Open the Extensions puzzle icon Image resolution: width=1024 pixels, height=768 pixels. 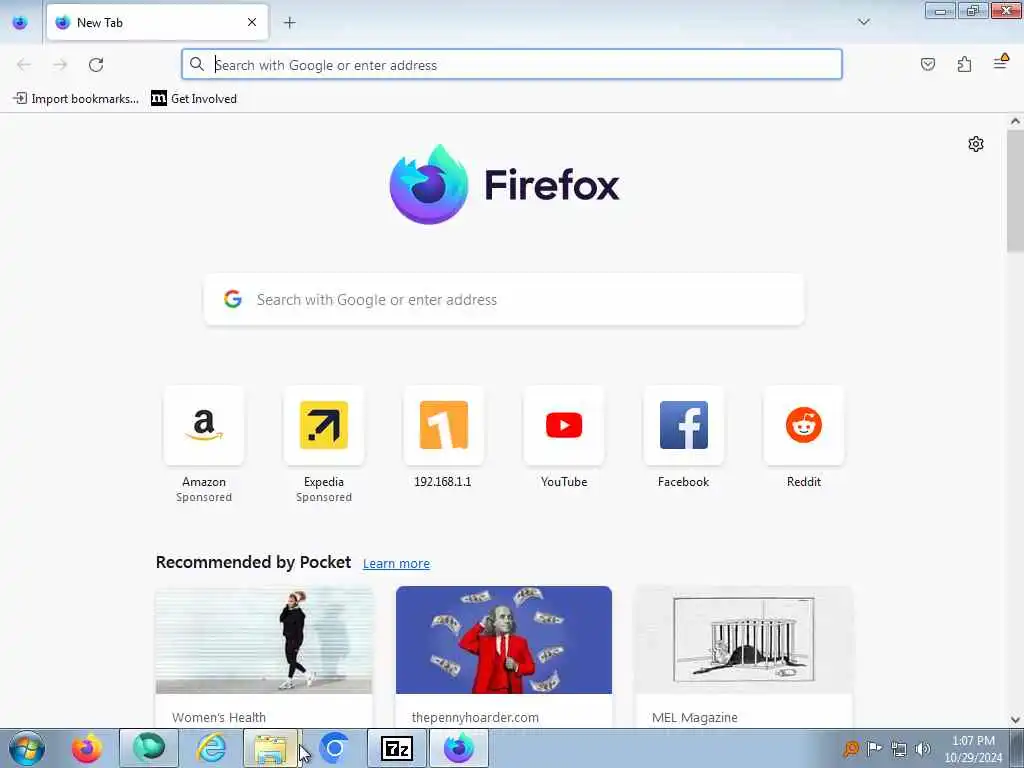[x=964, y=64]
